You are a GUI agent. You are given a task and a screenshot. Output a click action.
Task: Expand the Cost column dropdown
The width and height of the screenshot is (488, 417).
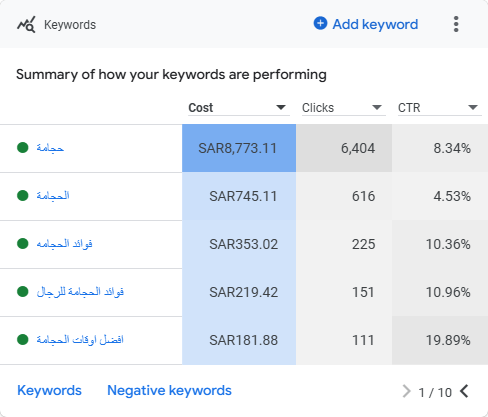click(x=281, y=107)
